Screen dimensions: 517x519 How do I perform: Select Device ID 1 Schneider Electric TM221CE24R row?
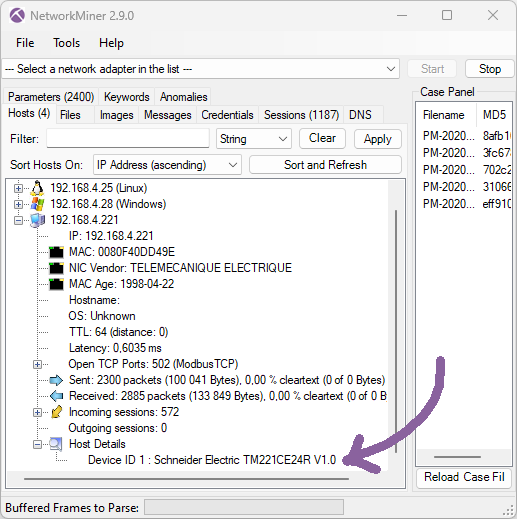[212, 460]
